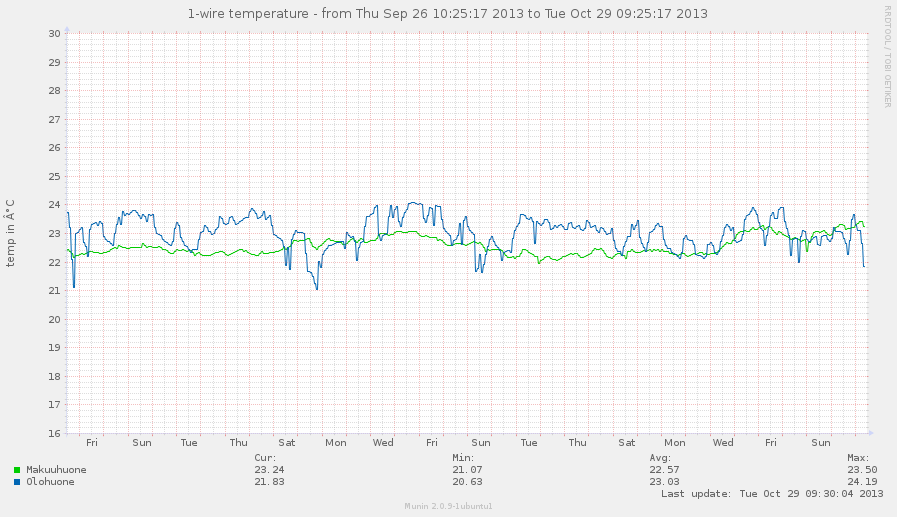The height and width of the screenshot is (517, 897).
Task: Click the green Makuuhuone legend swatch
Action: (17, 470)
